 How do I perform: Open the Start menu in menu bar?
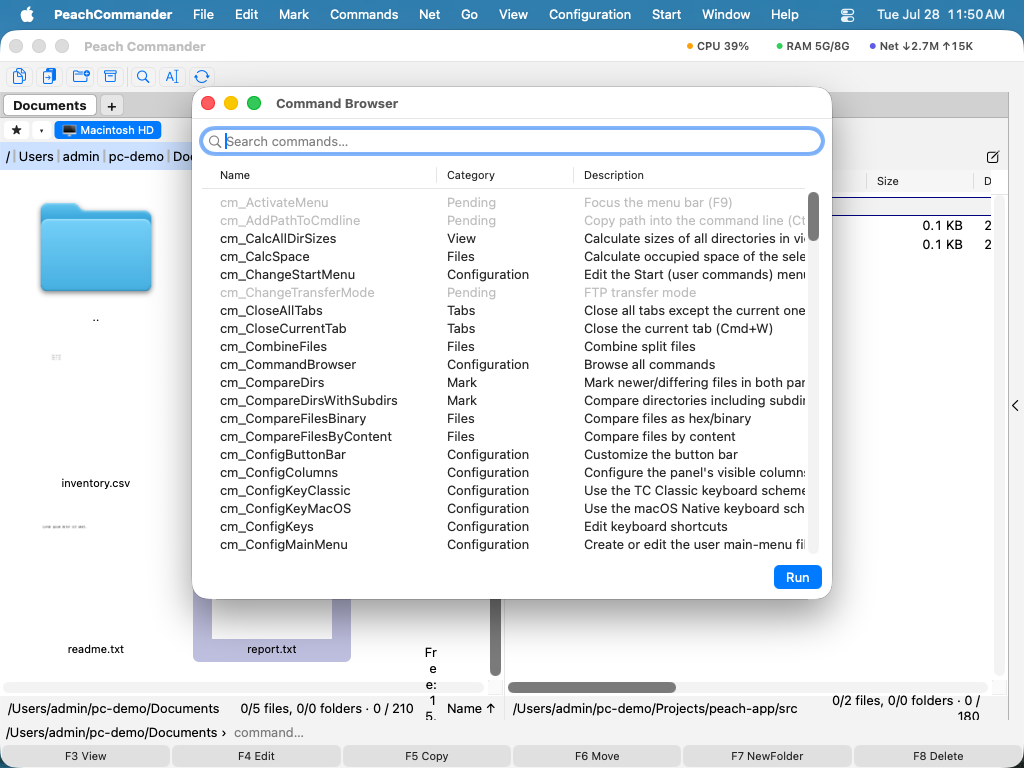(x=666, y=14)
